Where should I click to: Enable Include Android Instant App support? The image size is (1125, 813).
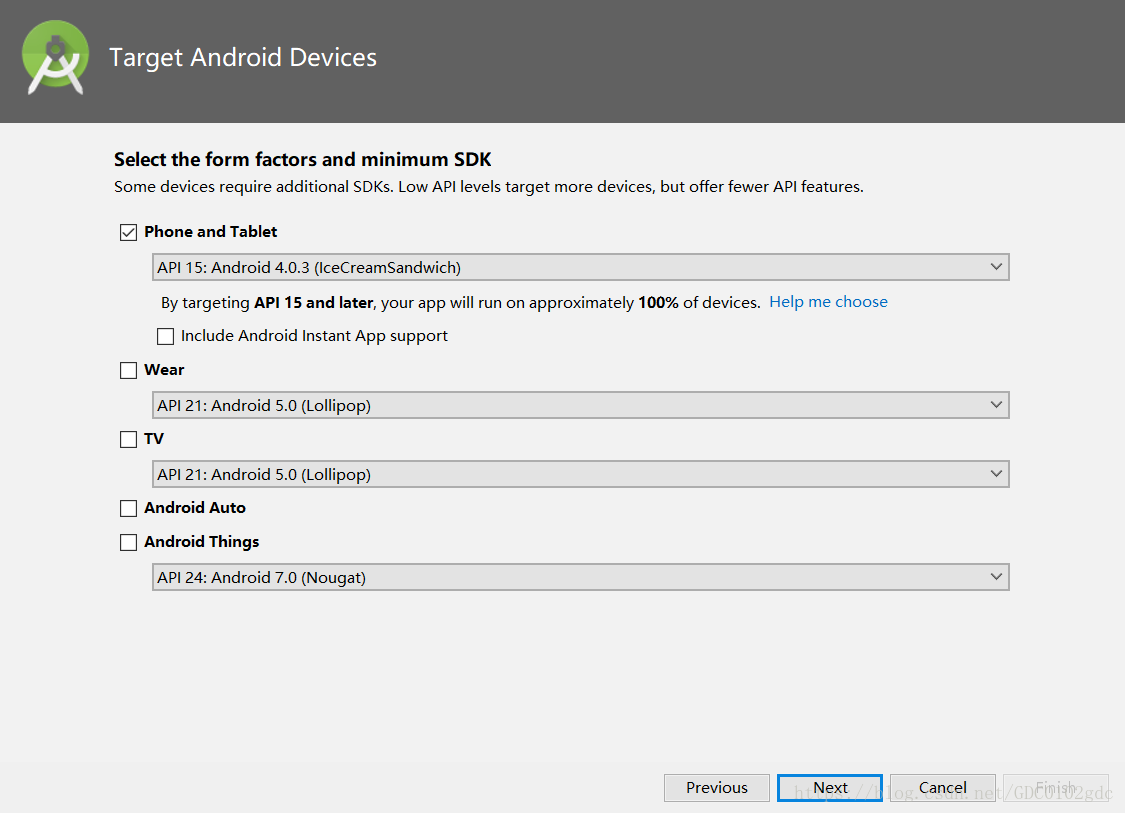[166, 336]
